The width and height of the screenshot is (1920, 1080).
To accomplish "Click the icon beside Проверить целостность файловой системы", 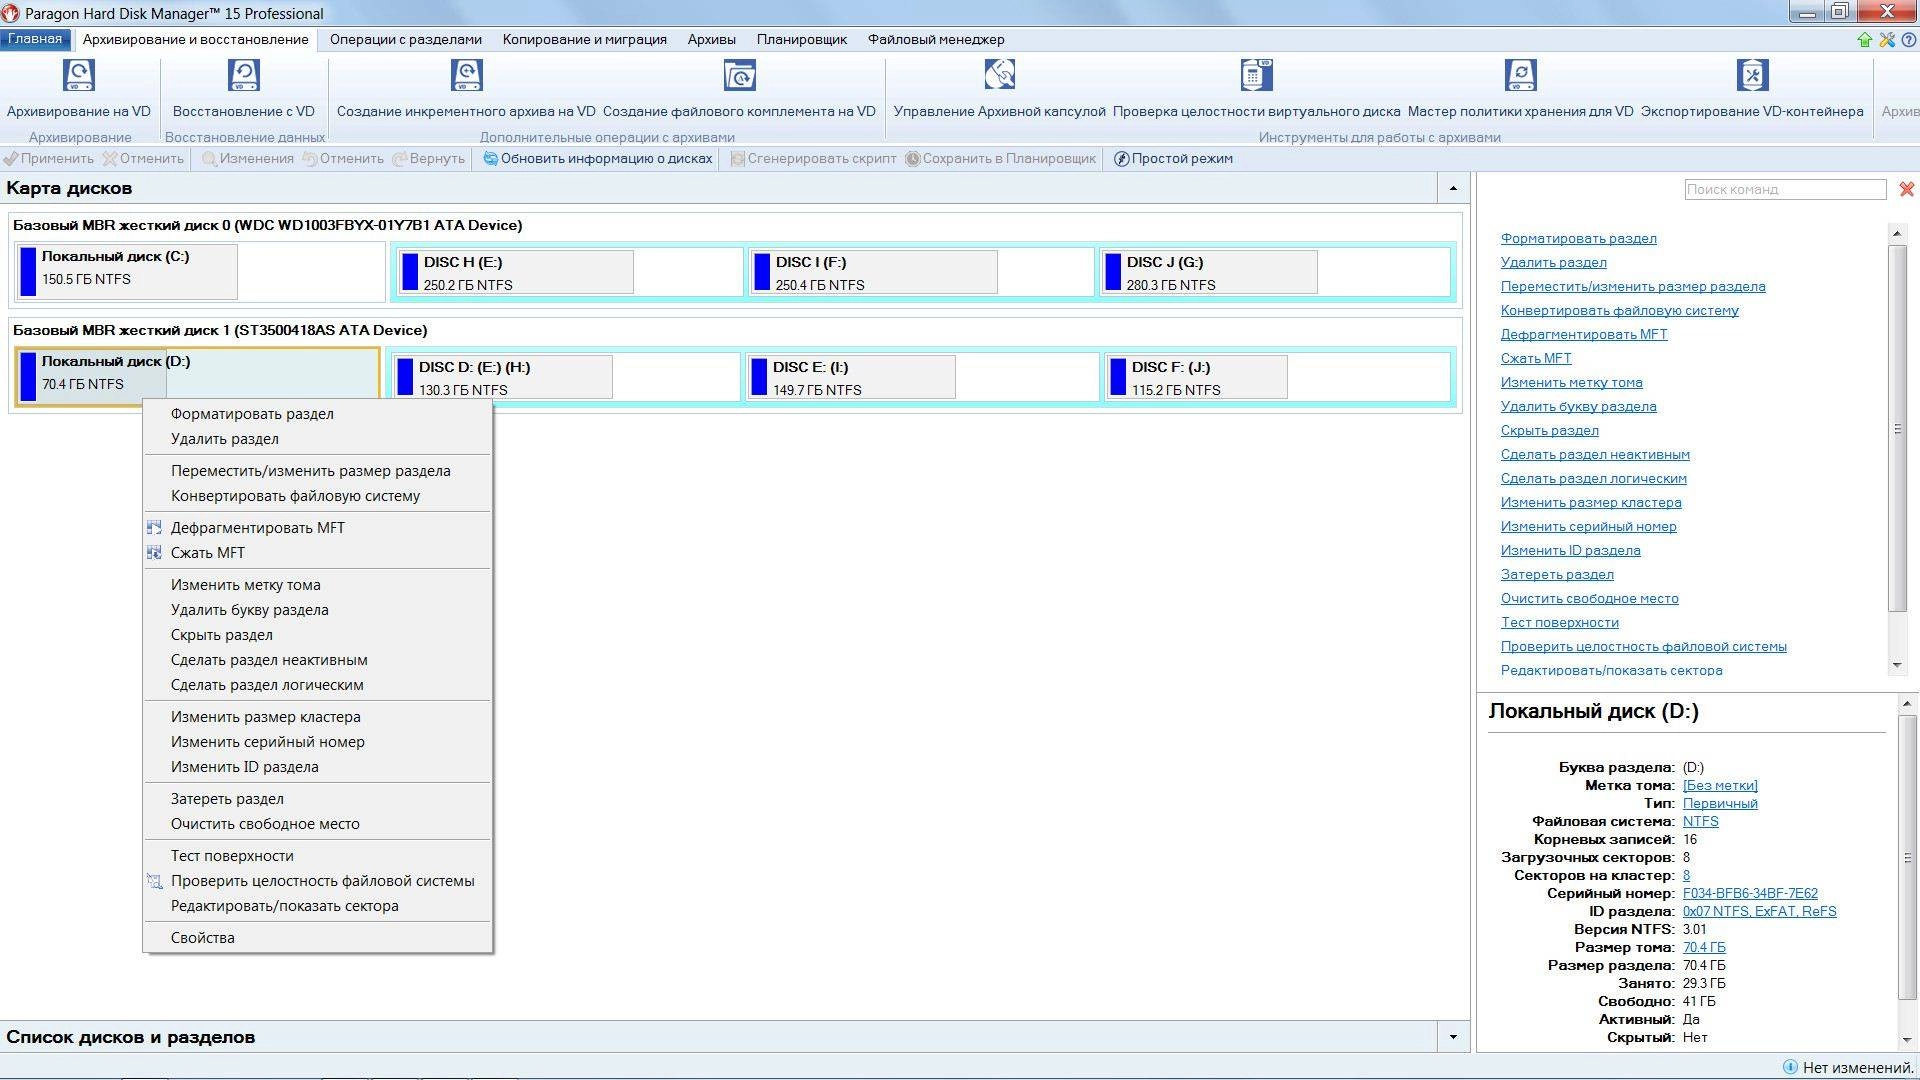I will (154, 881).
